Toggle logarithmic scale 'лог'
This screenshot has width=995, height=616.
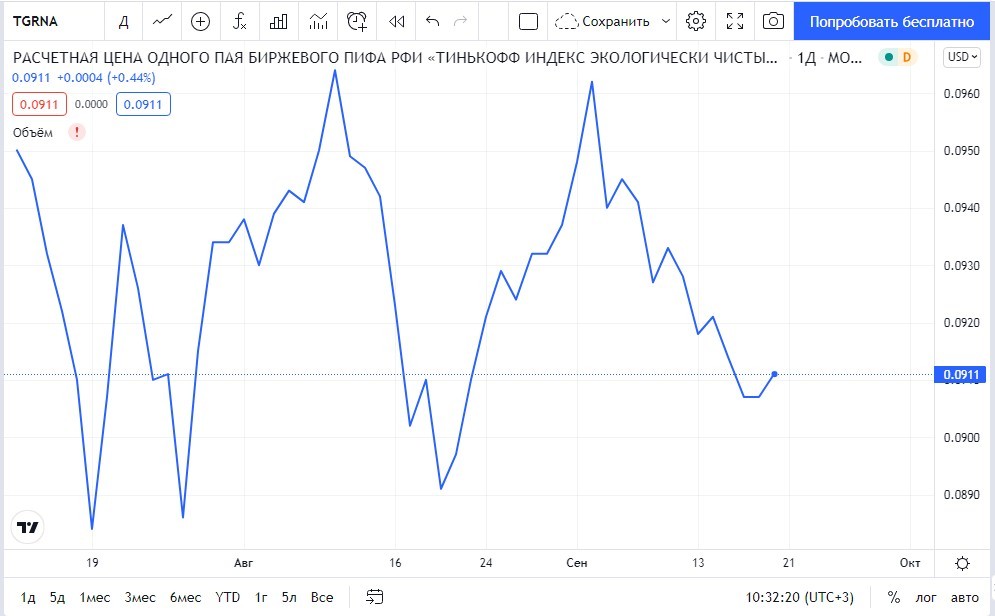point(929,598)
